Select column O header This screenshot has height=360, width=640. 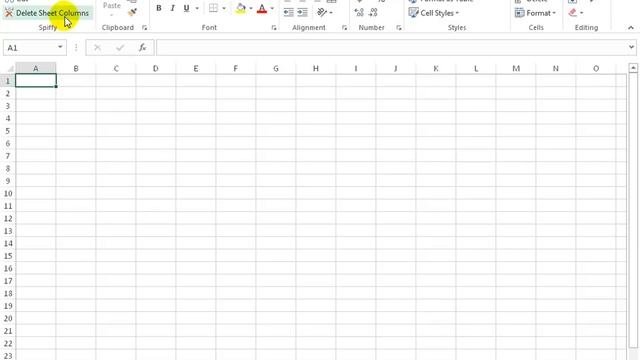[596, 69]
